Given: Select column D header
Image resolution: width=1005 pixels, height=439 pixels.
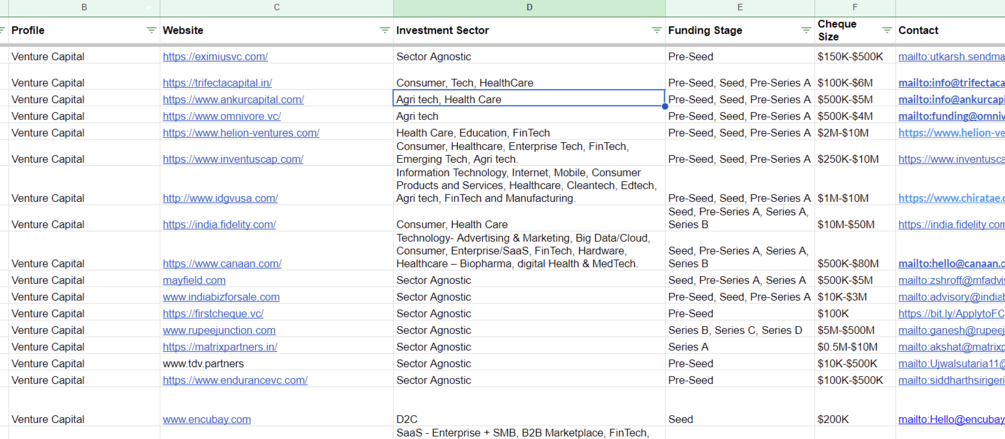Looking at the screenshot, I should [529, 8].
